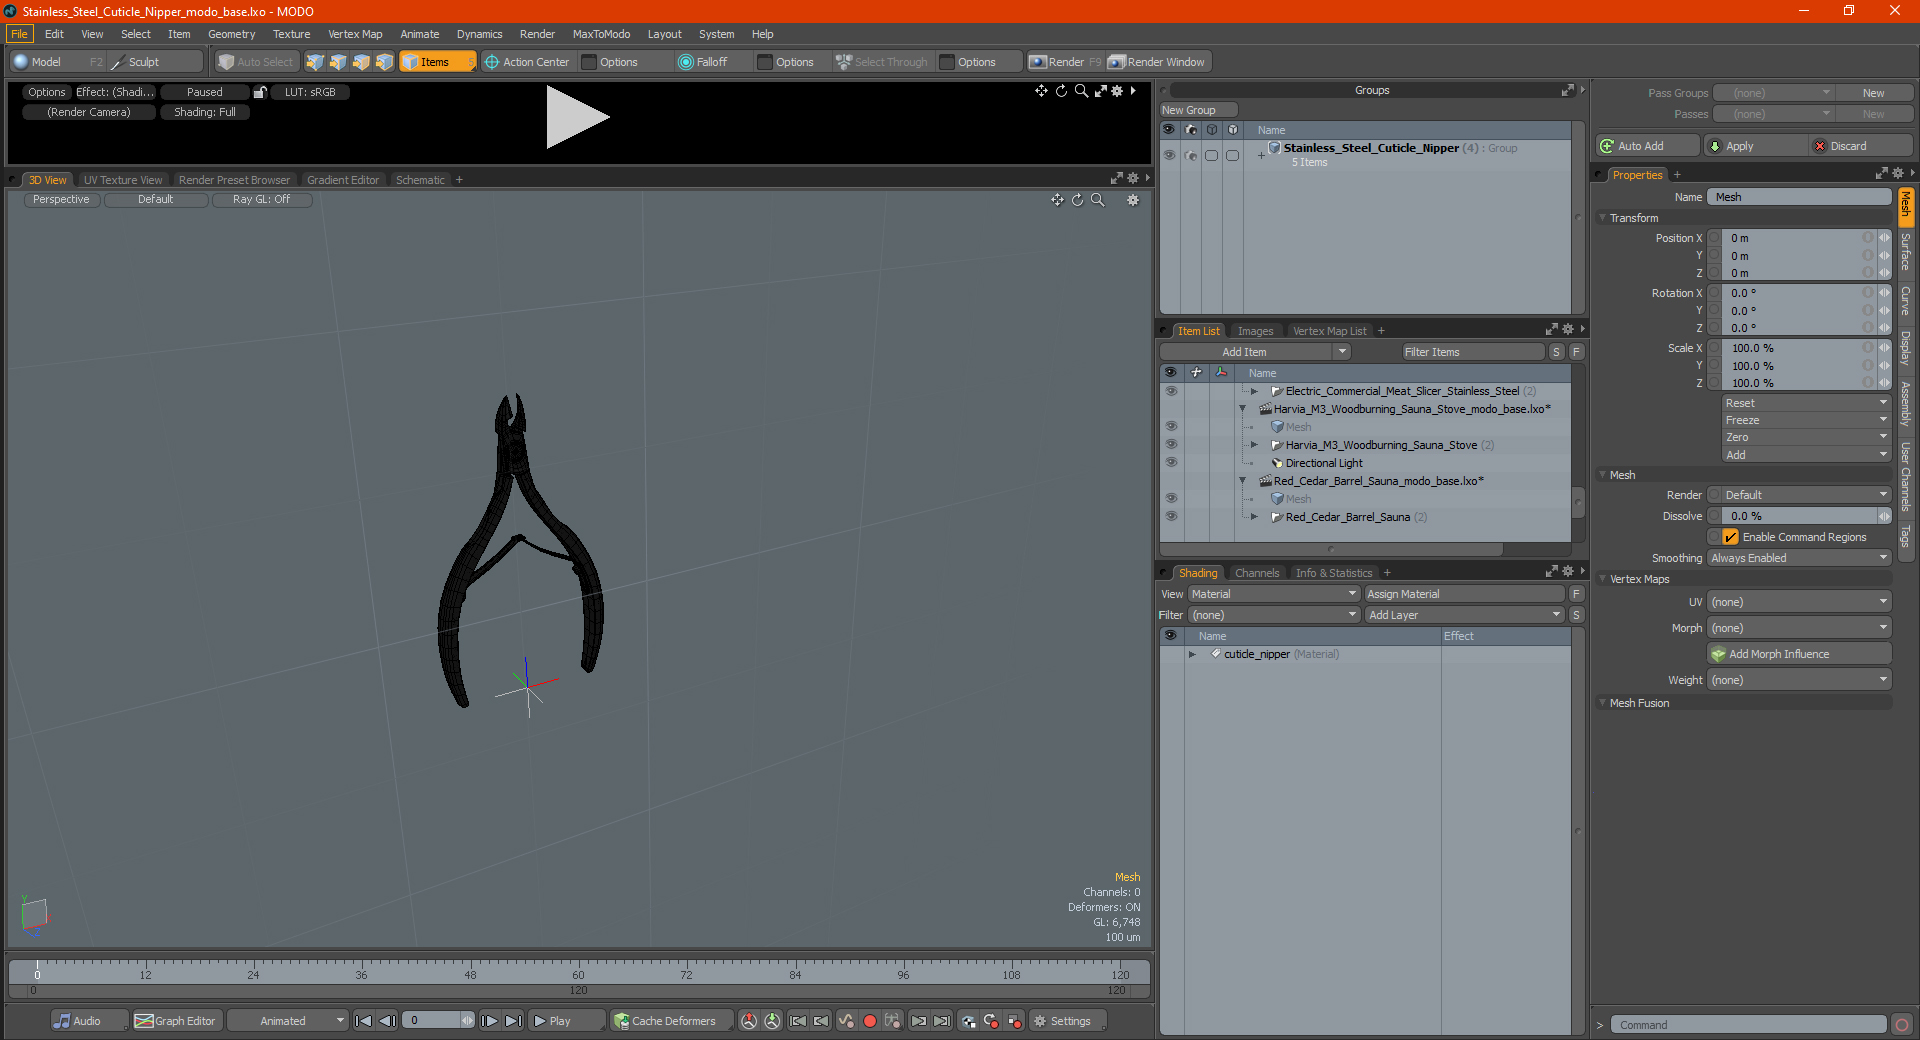
Task: Switch to UV Texture View tab
Action: click(123, 180)
